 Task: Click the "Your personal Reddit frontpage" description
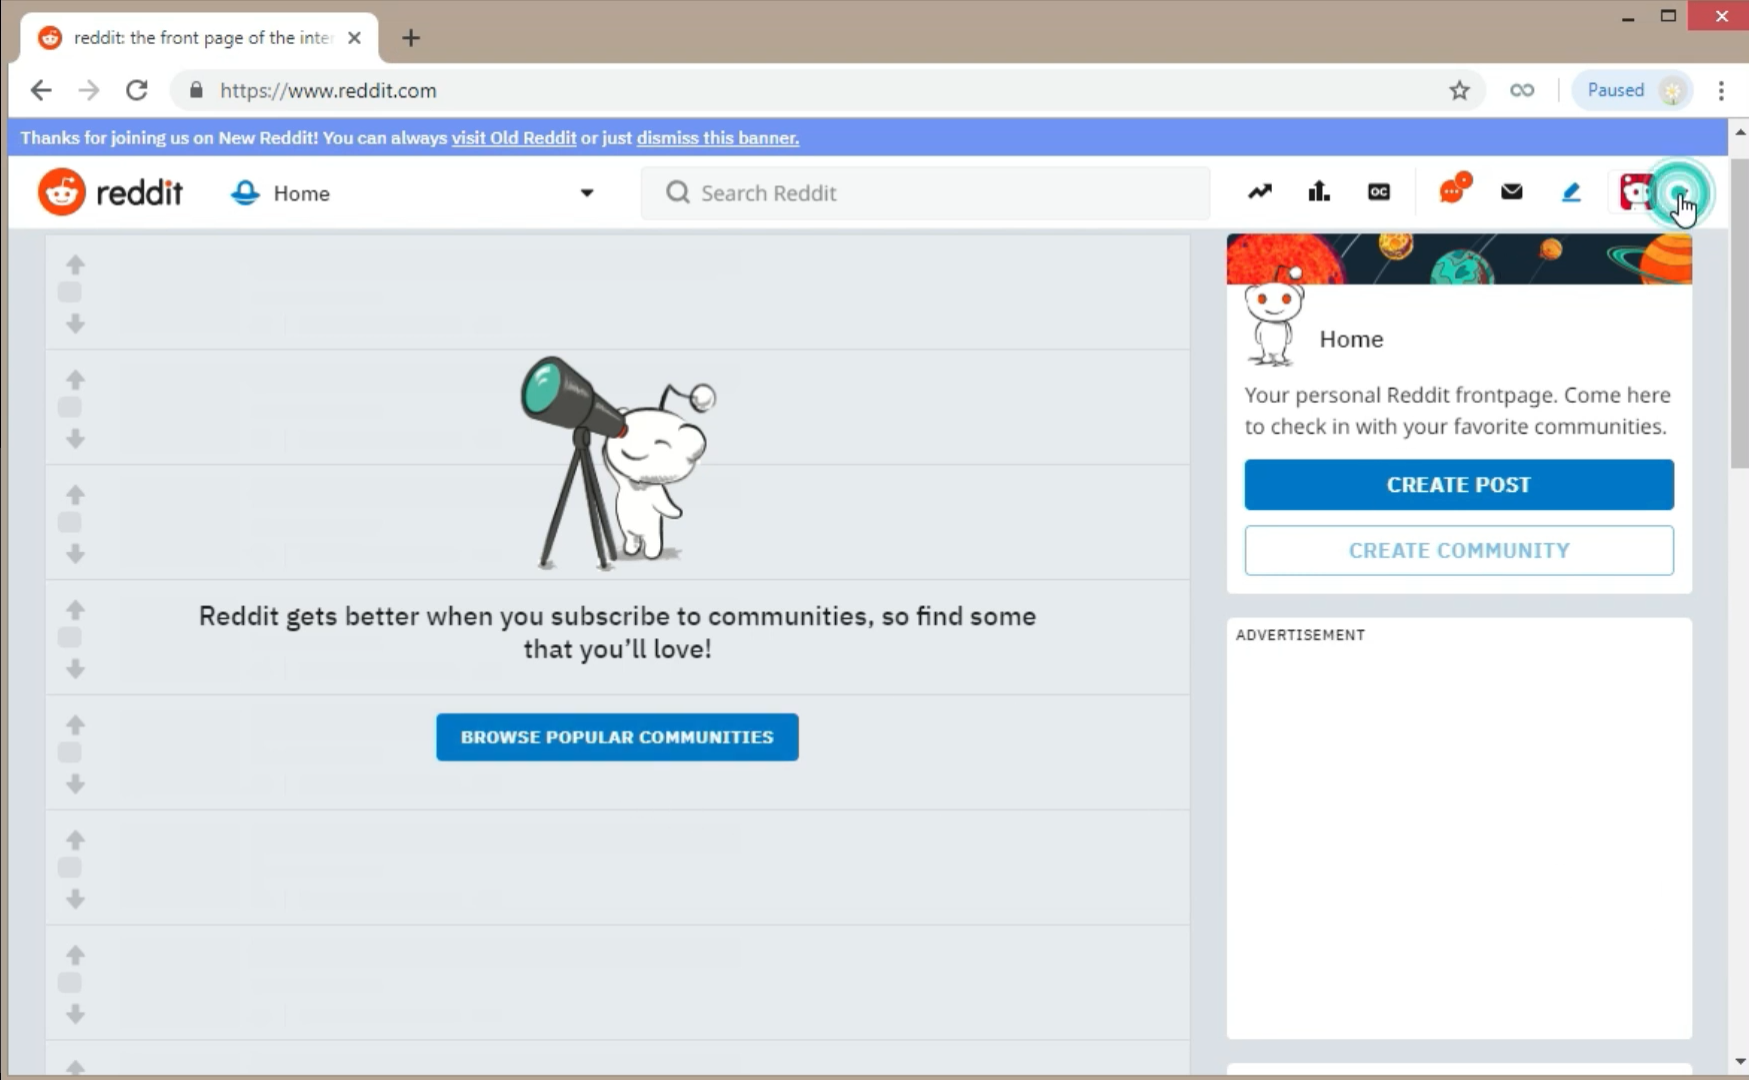point(1457,411)
